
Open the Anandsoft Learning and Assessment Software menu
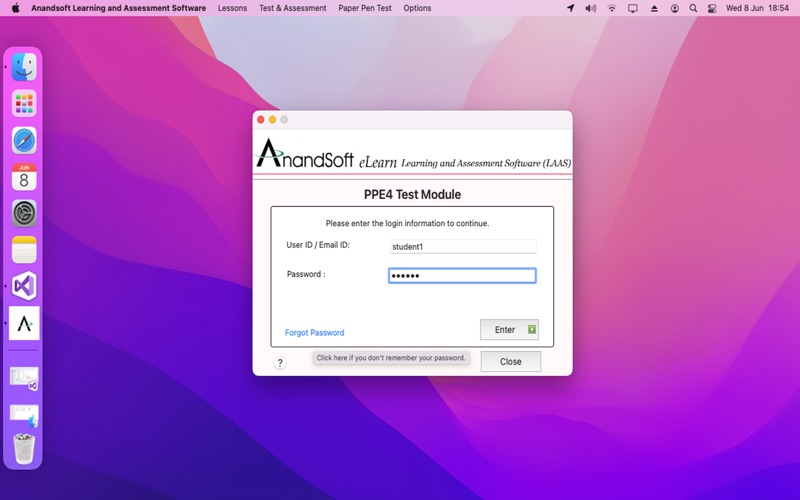tap(118, 8)
